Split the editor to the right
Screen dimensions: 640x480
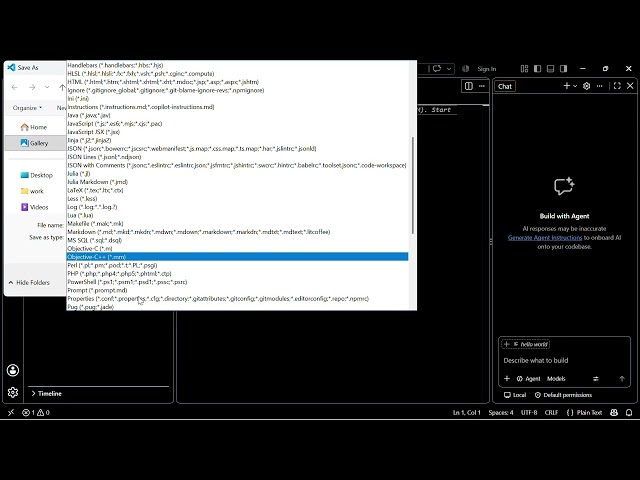click(469, 86)
